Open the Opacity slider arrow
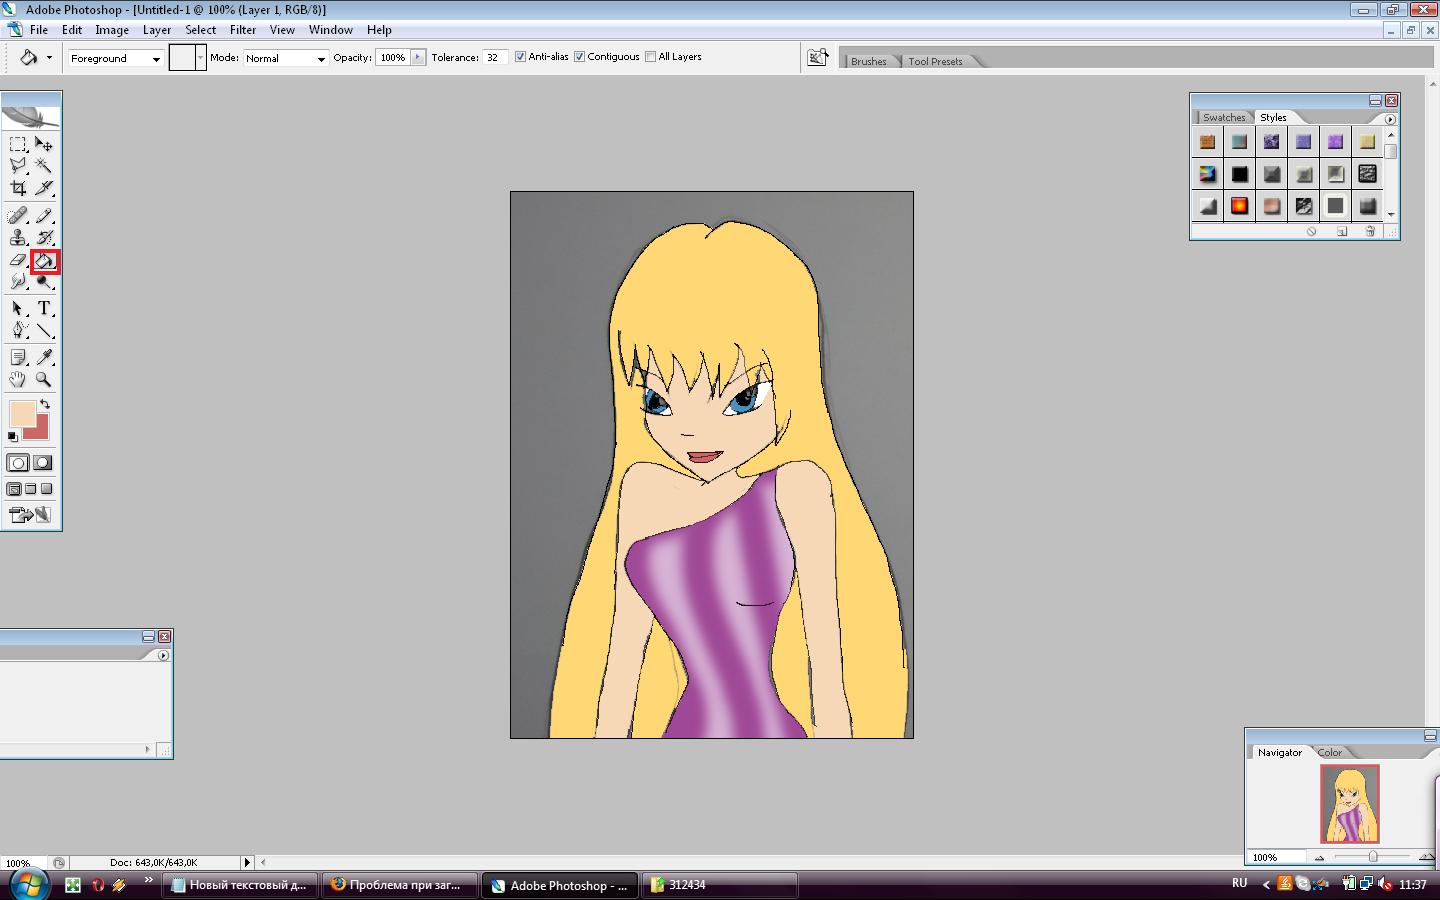This screenshot has height=900, width=1440. (418, 57)
